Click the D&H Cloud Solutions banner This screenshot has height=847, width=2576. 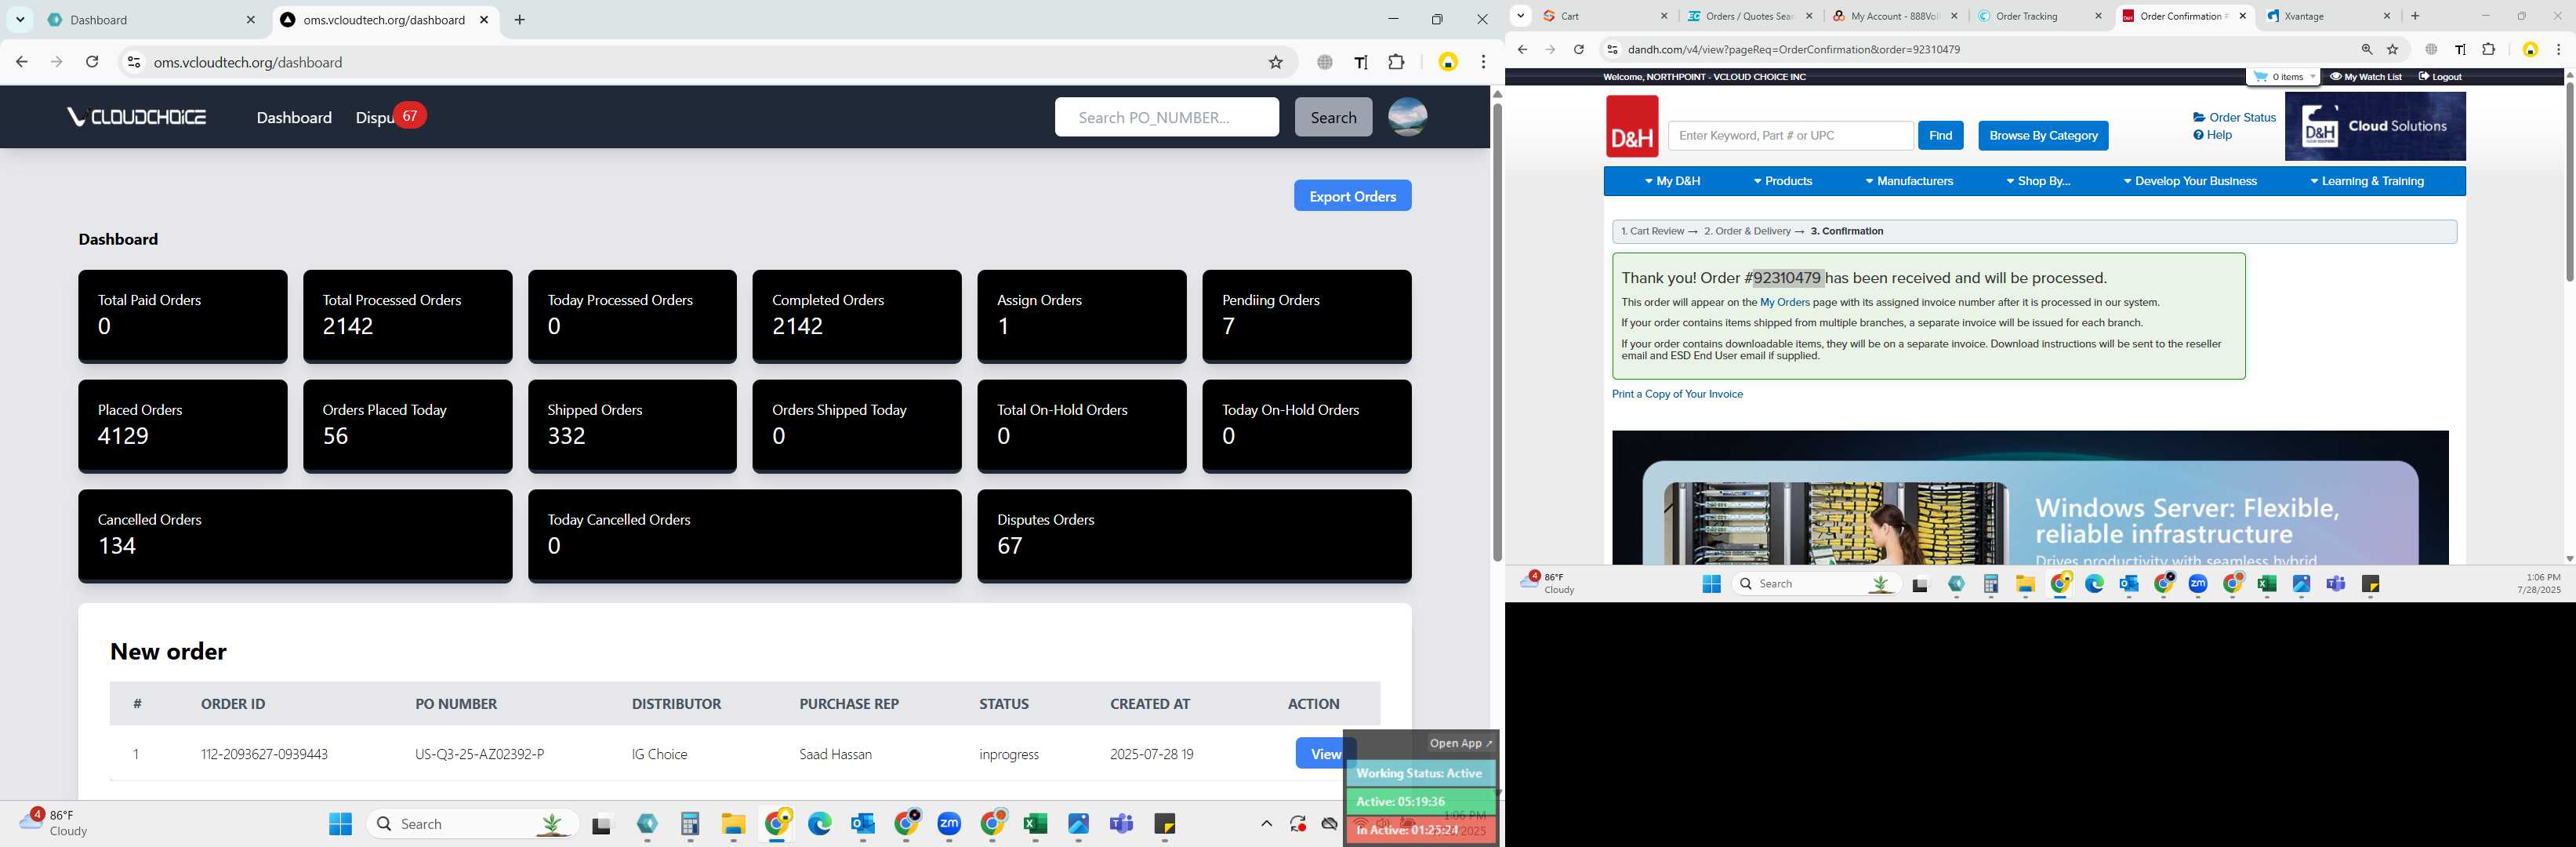click(2375, 126)
